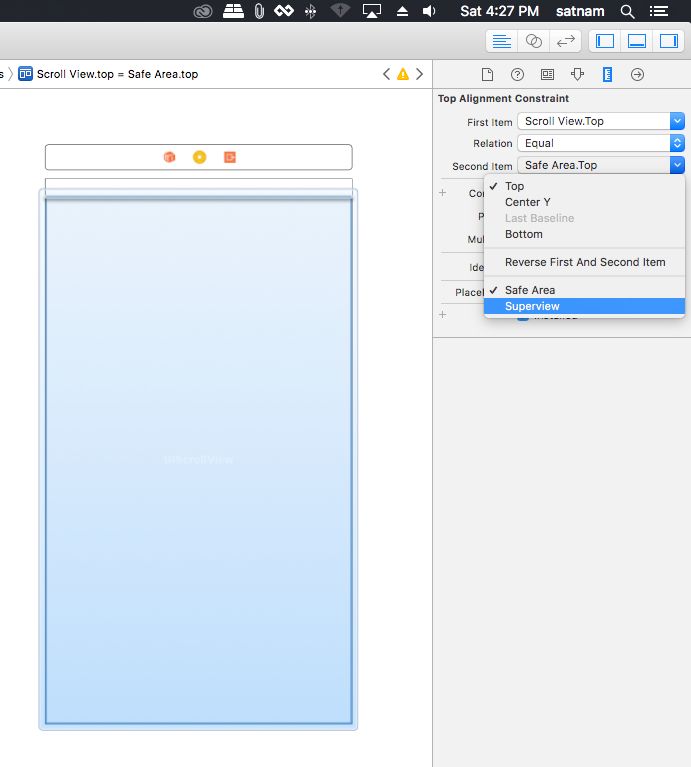This screenshot has height=767, width=691.
Task: Show the standard editor
Action: click(501, 41)
